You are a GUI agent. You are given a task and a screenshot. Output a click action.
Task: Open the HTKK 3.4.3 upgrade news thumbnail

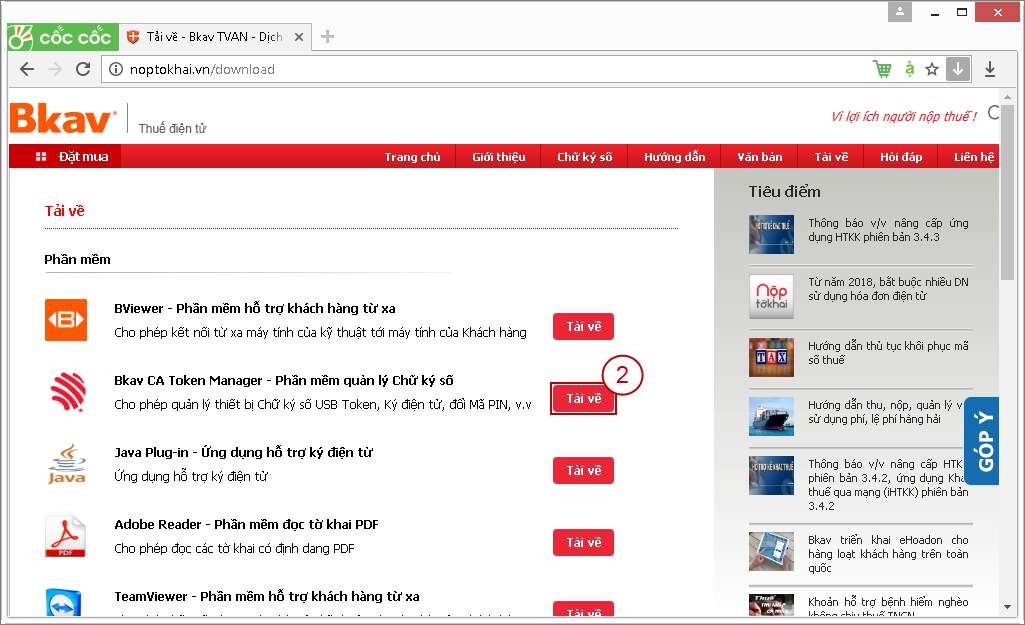(x=771, y=234)
